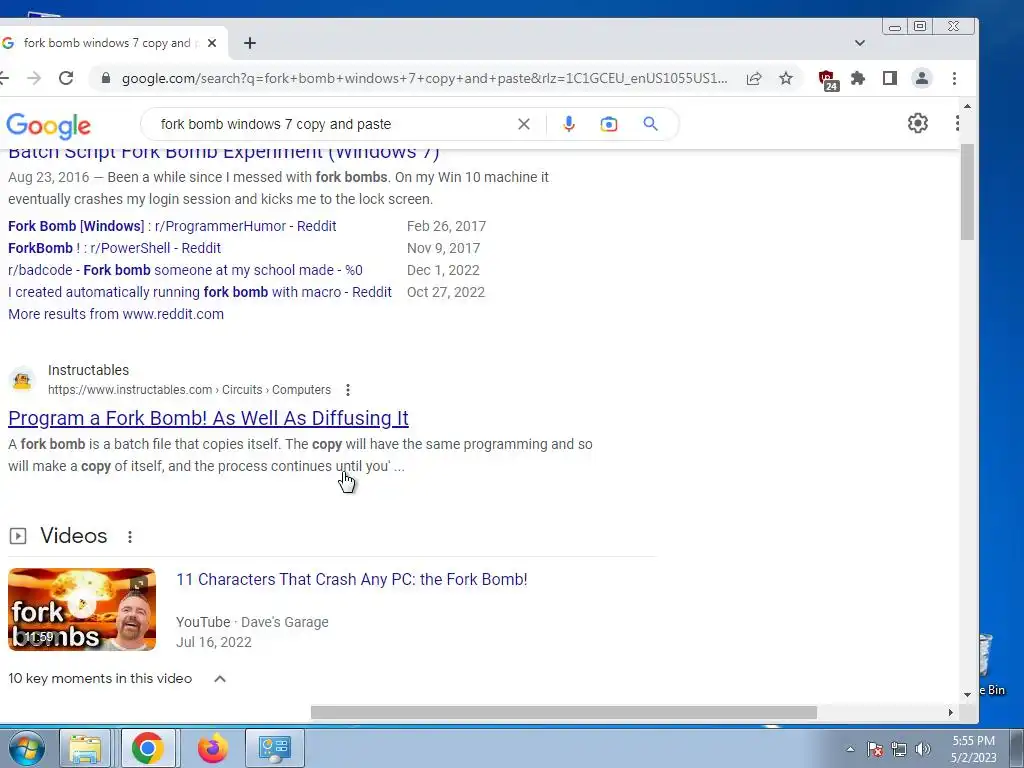This screenshot has width=1024, height=768.
Task: Open Program a Fork Bomb result link
Action: point(208,418)
